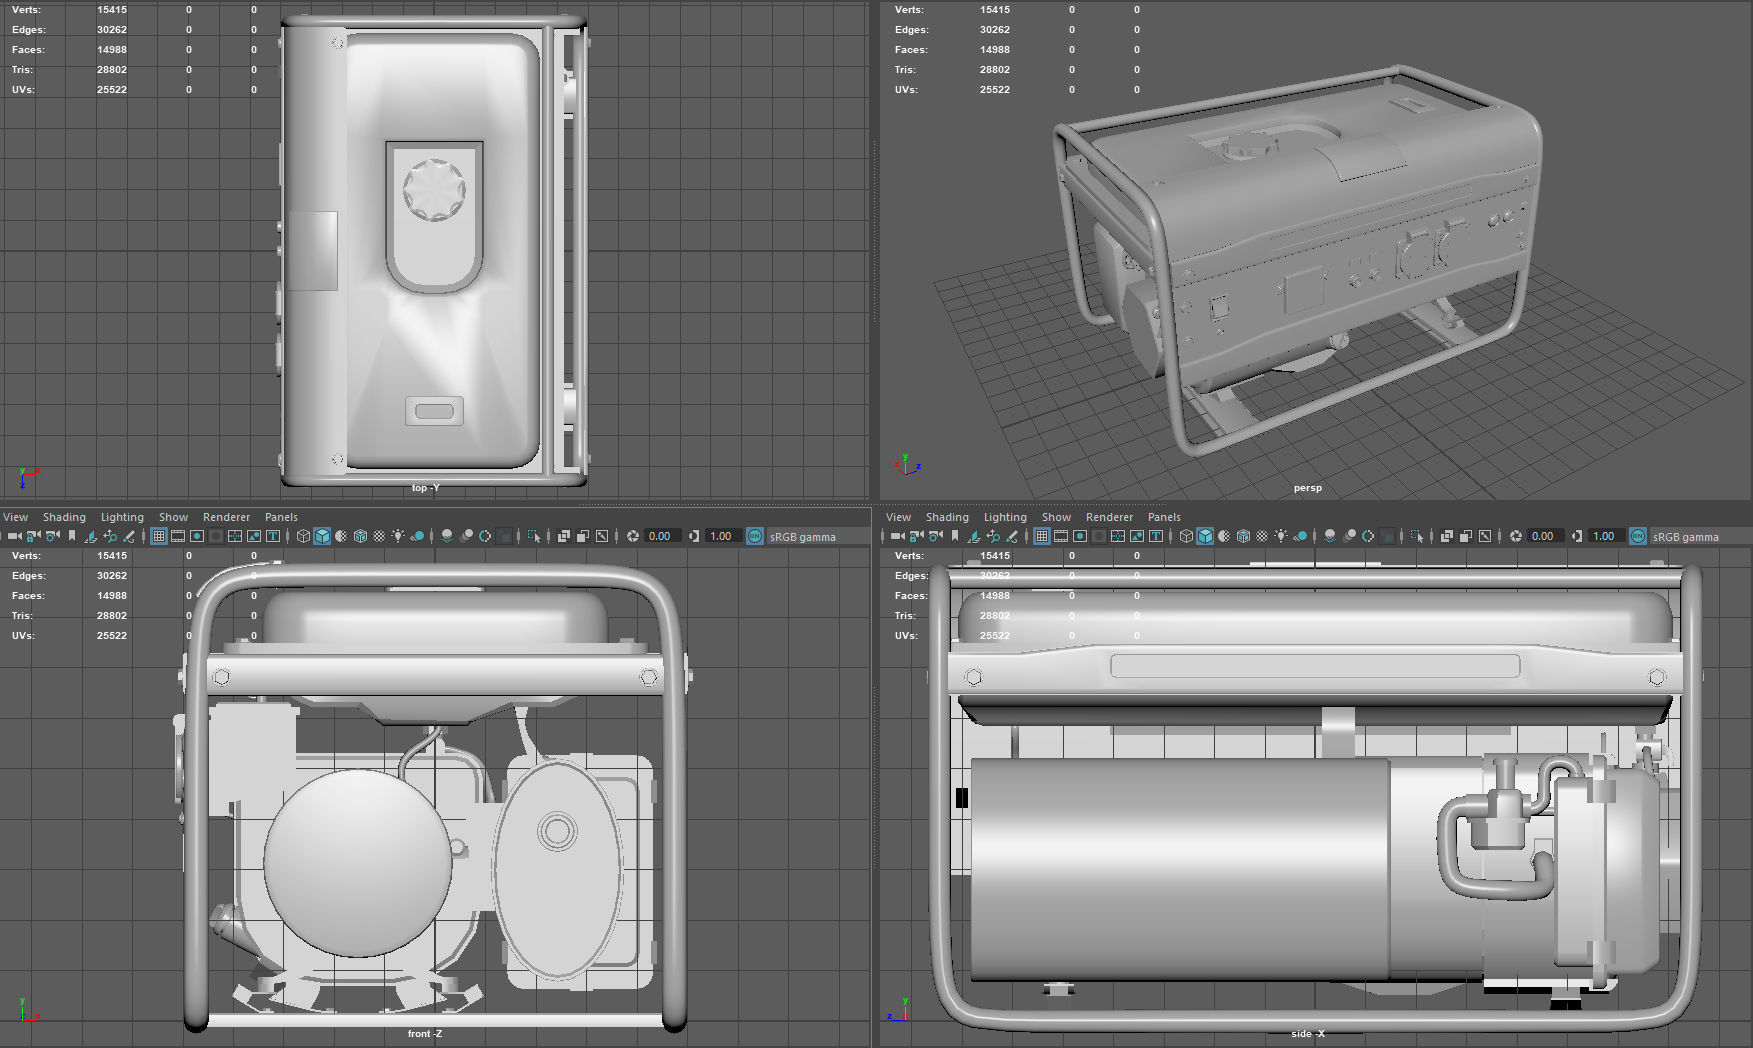The image size is (1753, 1048).
Task: Open Lighting menu in side -X panel
Action: (1005, 517)
